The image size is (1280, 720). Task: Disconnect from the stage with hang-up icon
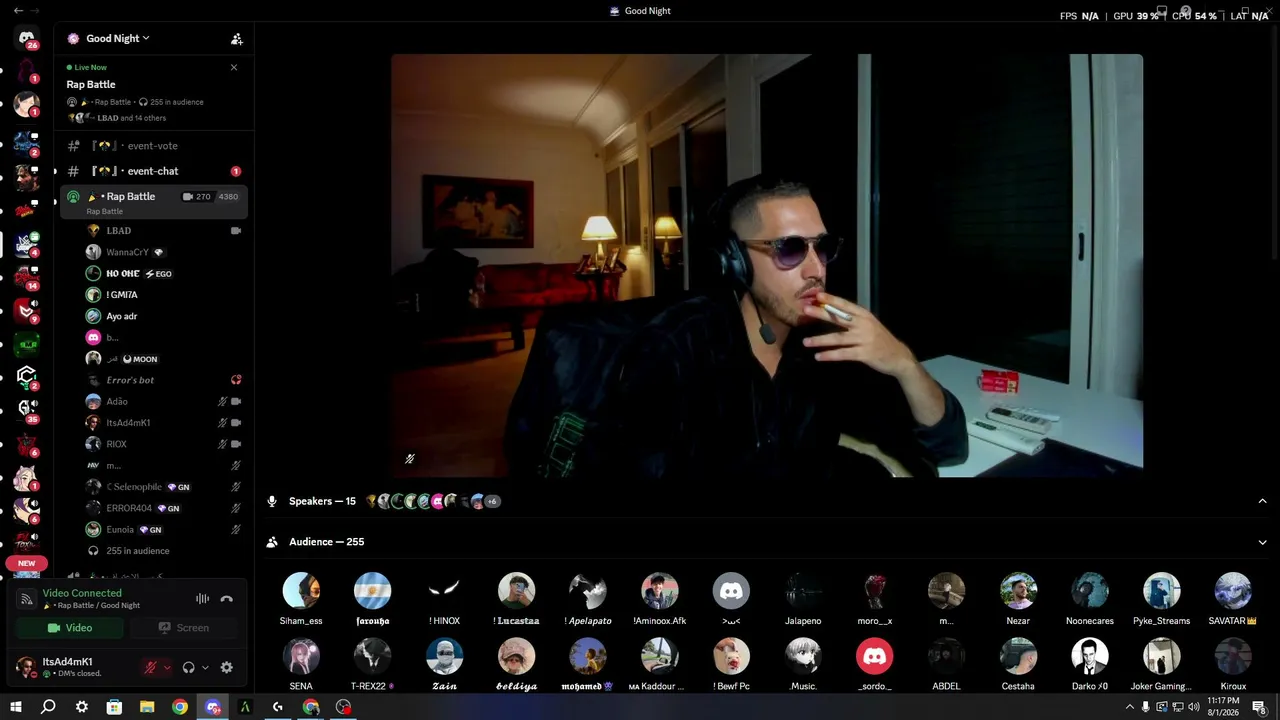point(227,598)
